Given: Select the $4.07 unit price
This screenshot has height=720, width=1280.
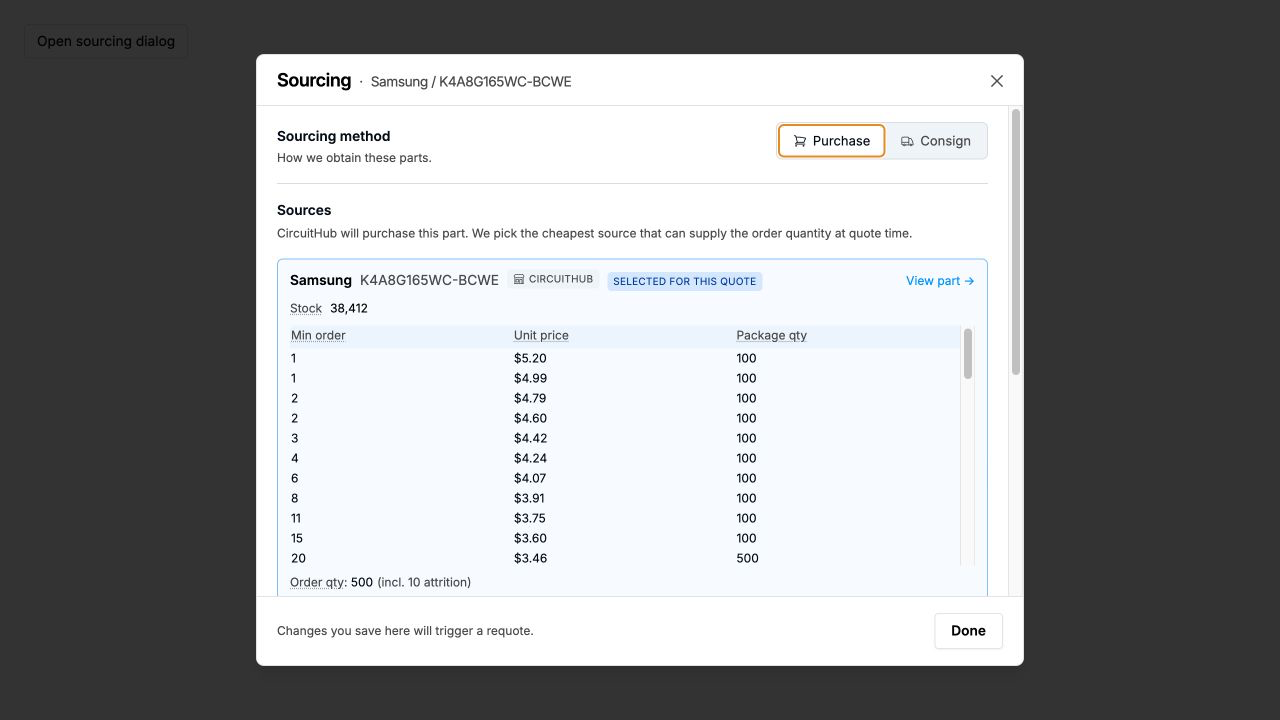Looking at the screenshot, I should (530, 478).
